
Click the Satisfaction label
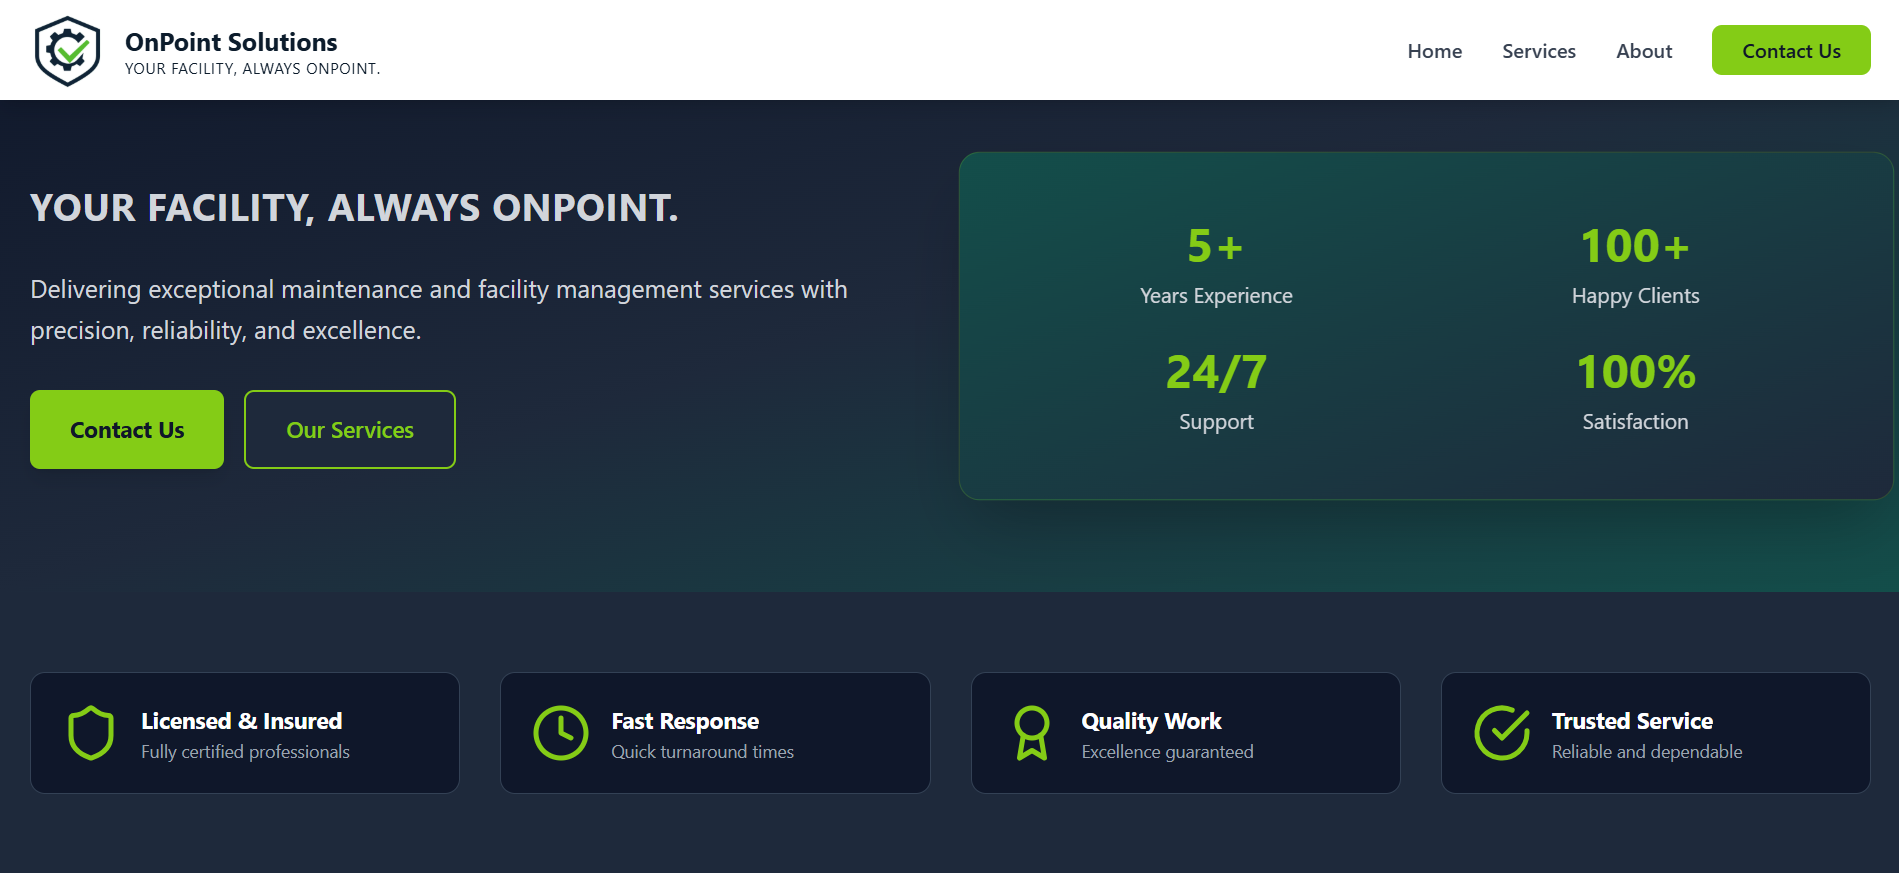(x=1635, y=422)
